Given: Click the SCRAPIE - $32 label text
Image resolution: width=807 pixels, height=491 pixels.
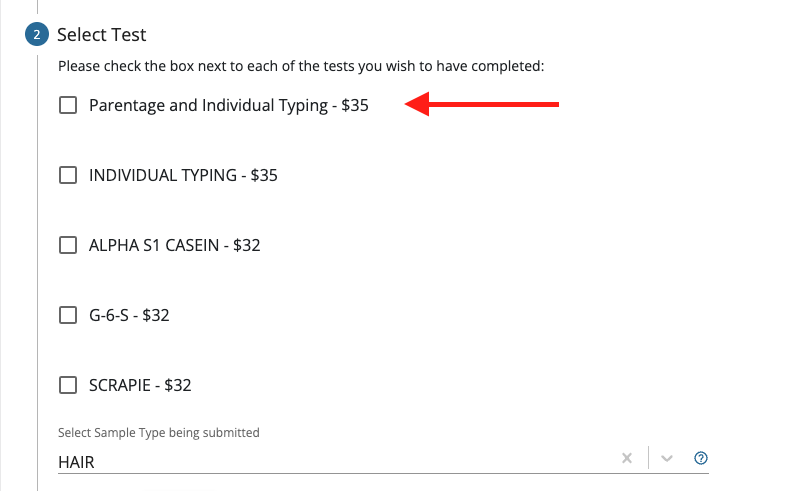Looking at the screenshot, I should coord(140,385).
